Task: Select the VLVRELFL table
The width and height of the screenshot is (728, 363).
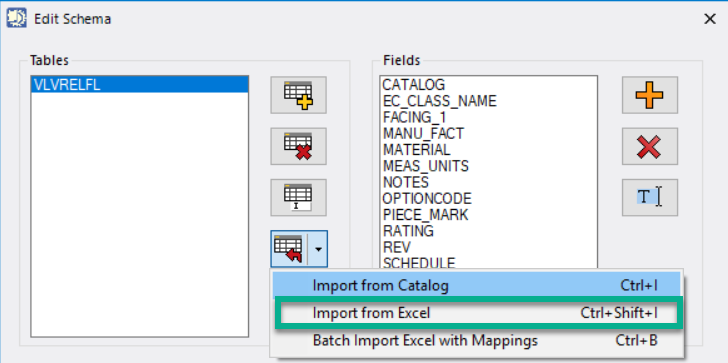Action: coord(140,85)
